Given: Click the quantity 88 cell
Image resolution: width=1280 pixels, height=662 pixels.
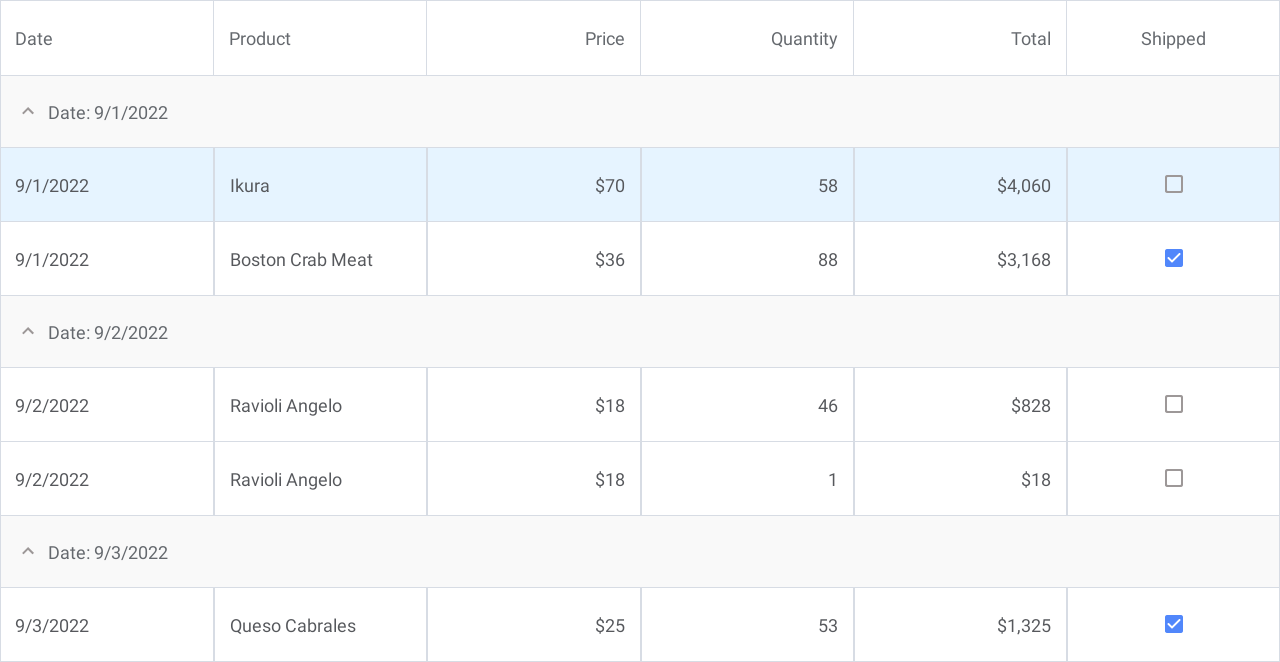Looking at the screenshot, I should click(x=827, y=260).
